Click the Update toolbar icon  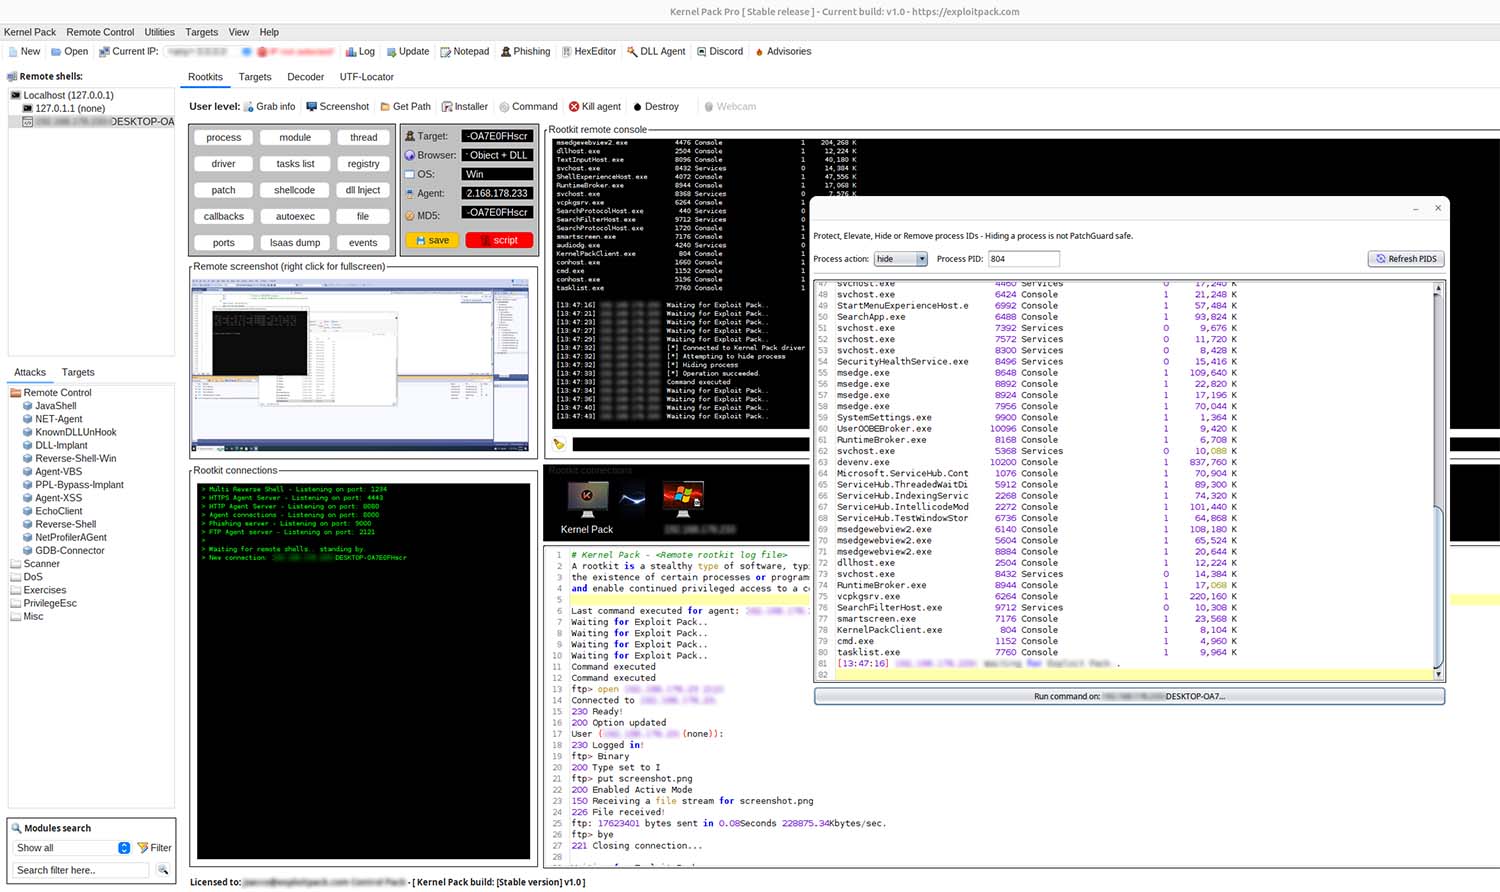click(392, 52)
